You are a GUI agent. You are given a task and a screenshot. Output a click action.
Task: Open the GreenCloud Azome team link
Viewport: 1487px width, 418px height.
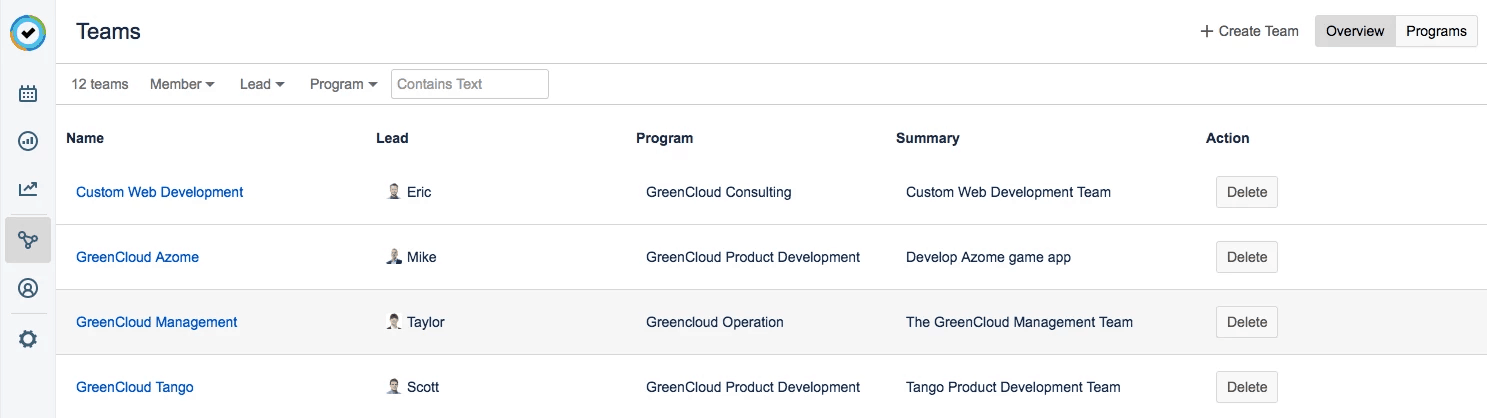point(137,257)
